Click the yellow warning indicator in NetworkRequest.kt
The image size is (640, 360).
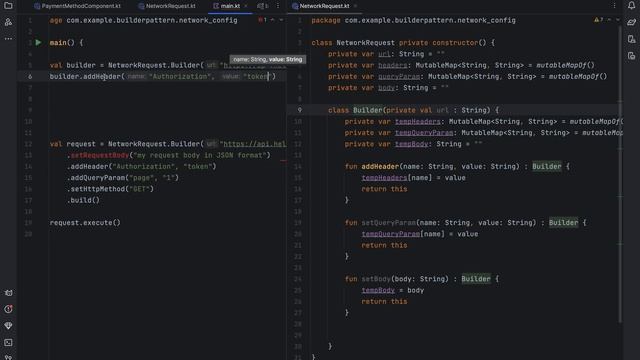click(599, 20)
